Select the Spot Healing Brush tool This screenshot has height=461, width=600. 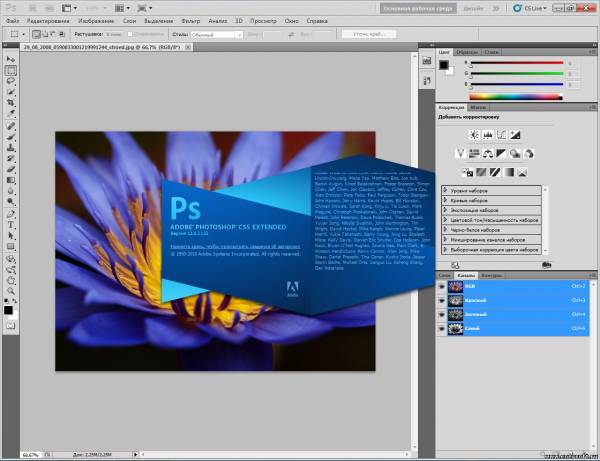(x=11, y=126)
